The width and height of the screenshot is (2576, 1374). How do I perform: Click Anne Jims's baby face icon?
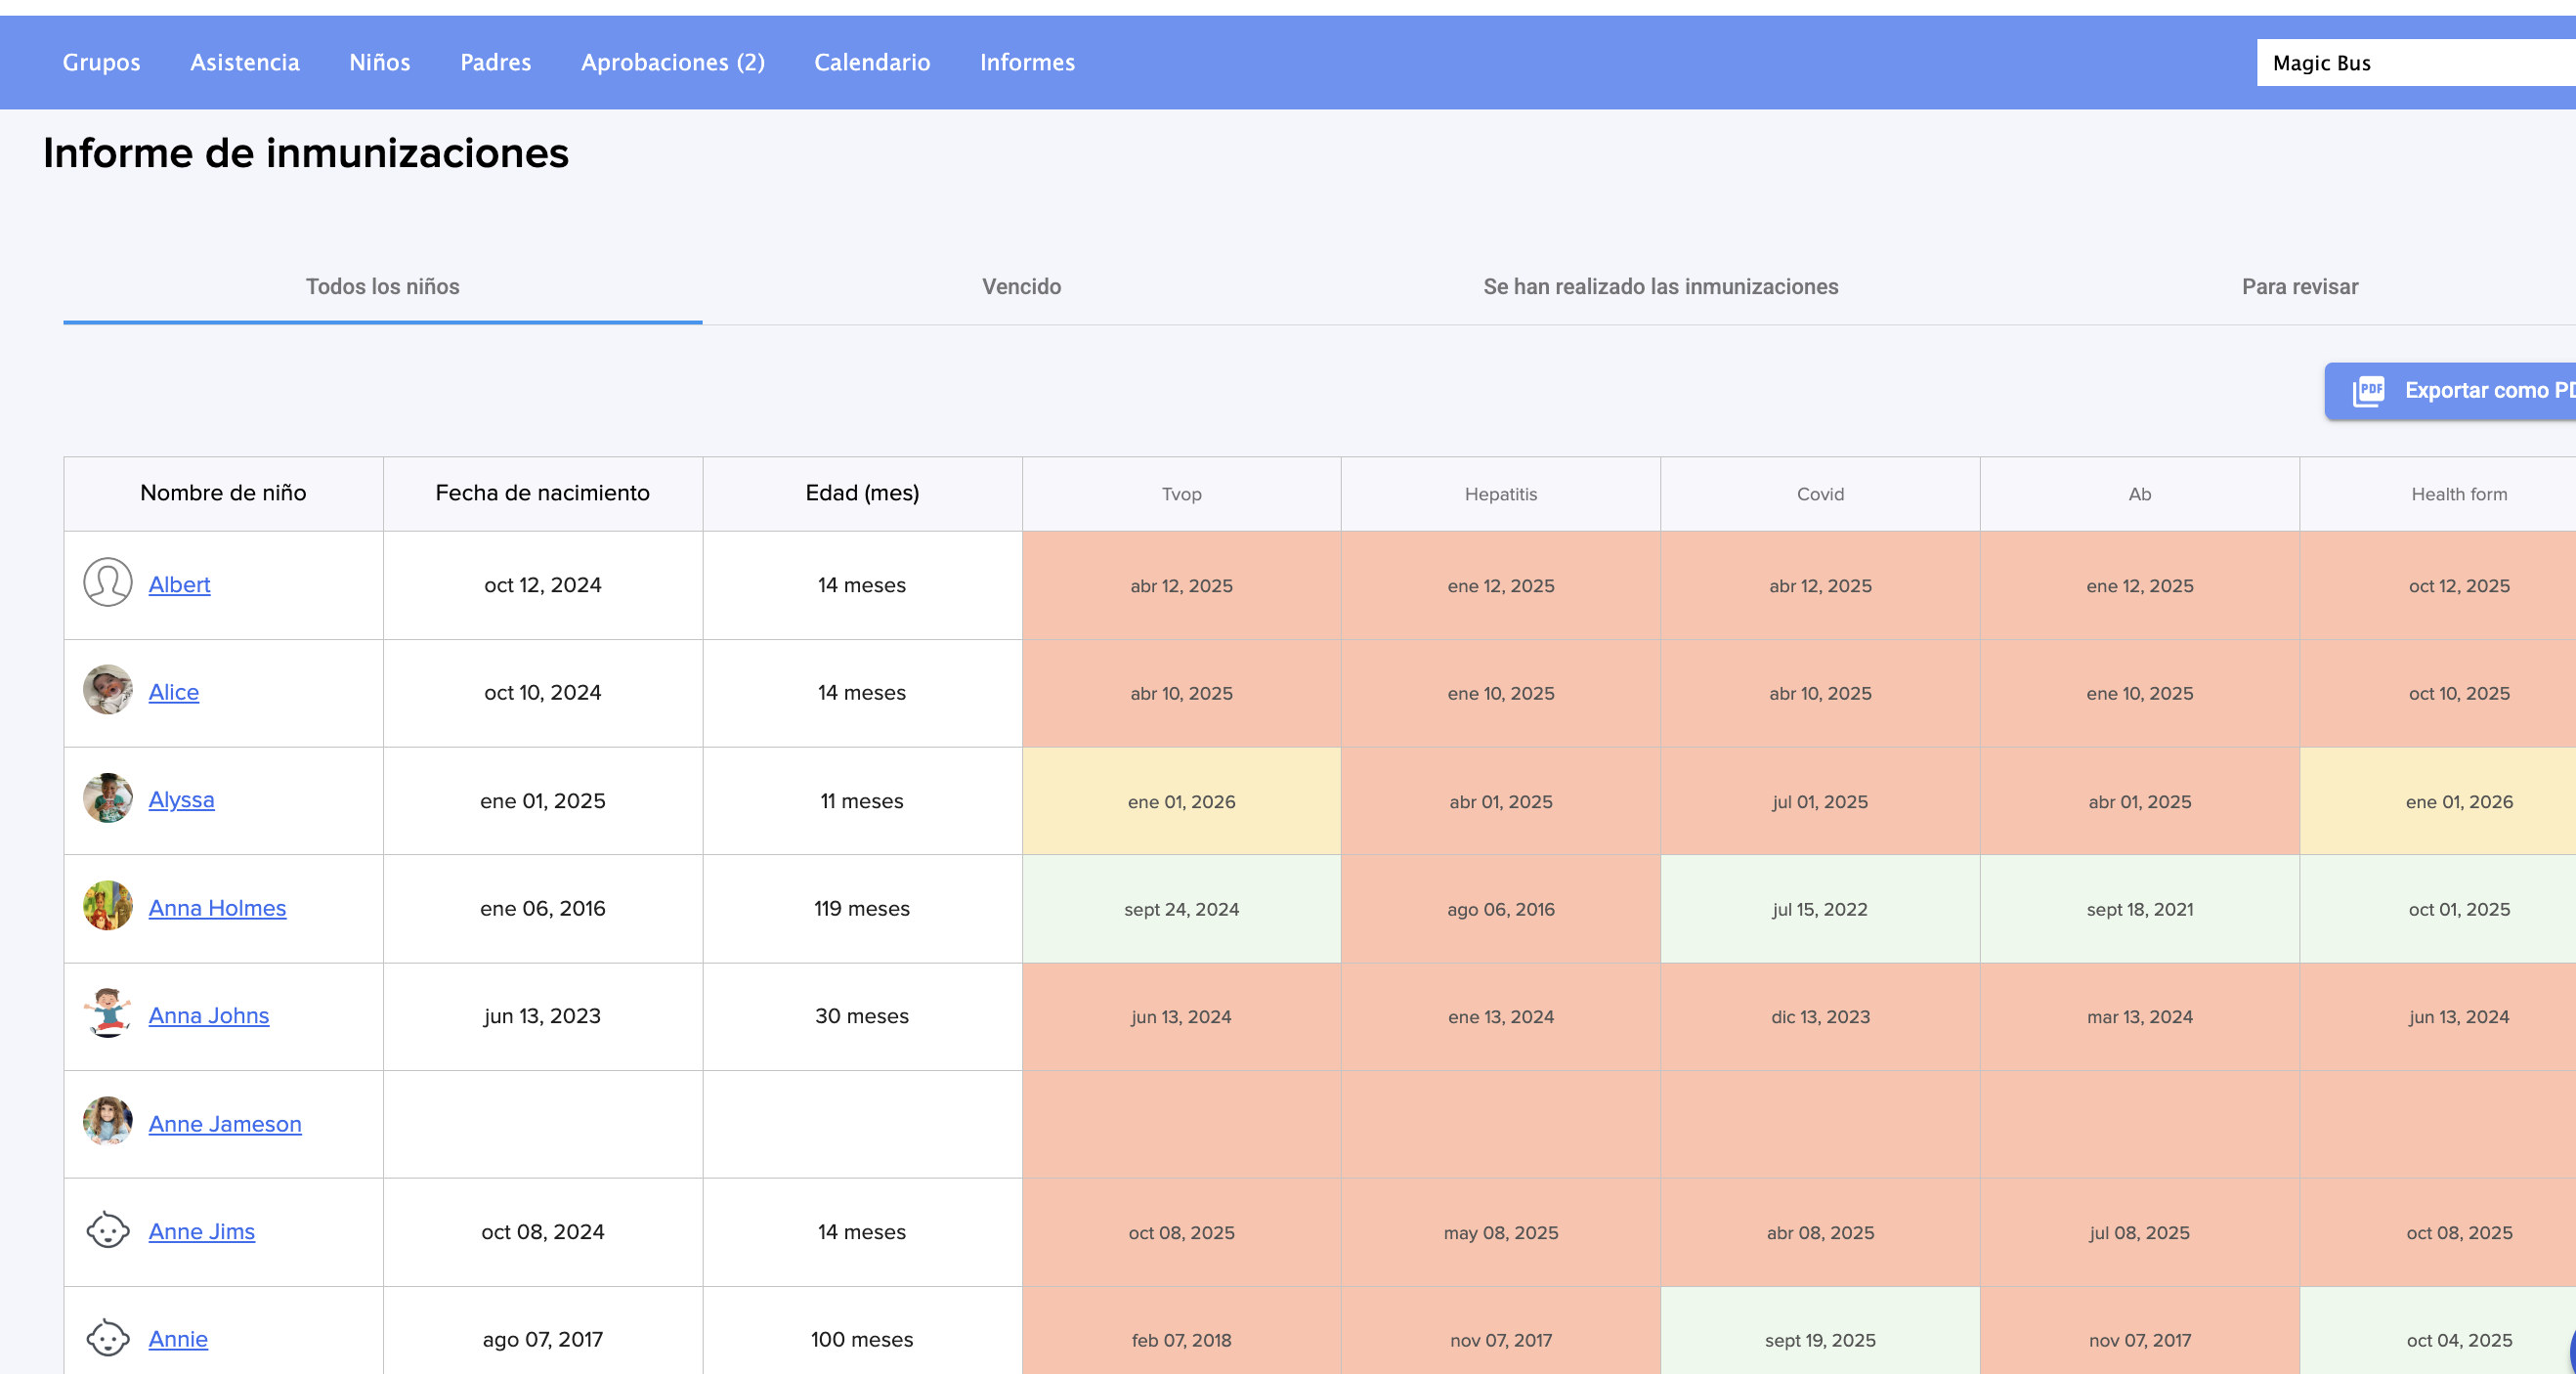107,1229
